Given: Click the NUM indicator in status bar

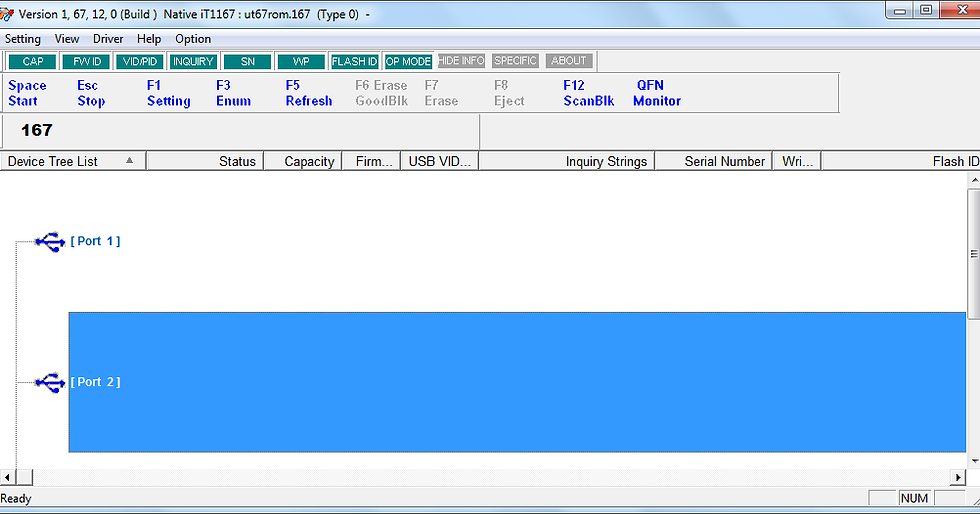Looking at the screenshot, I should coord(914,498).
